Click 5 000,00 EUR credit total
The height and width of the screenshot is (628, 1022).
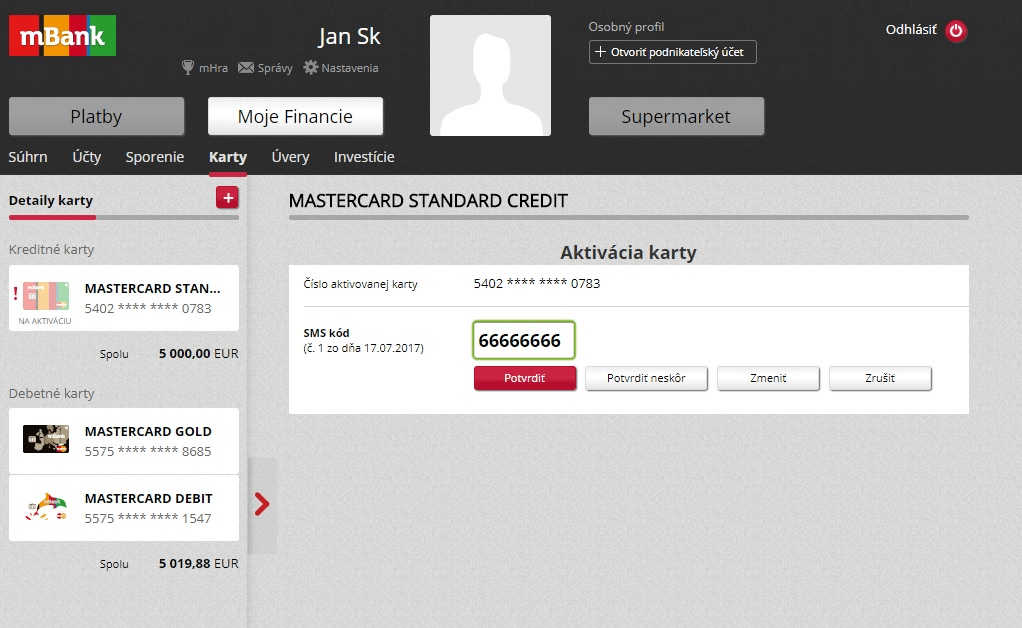(x=199, y=354)
